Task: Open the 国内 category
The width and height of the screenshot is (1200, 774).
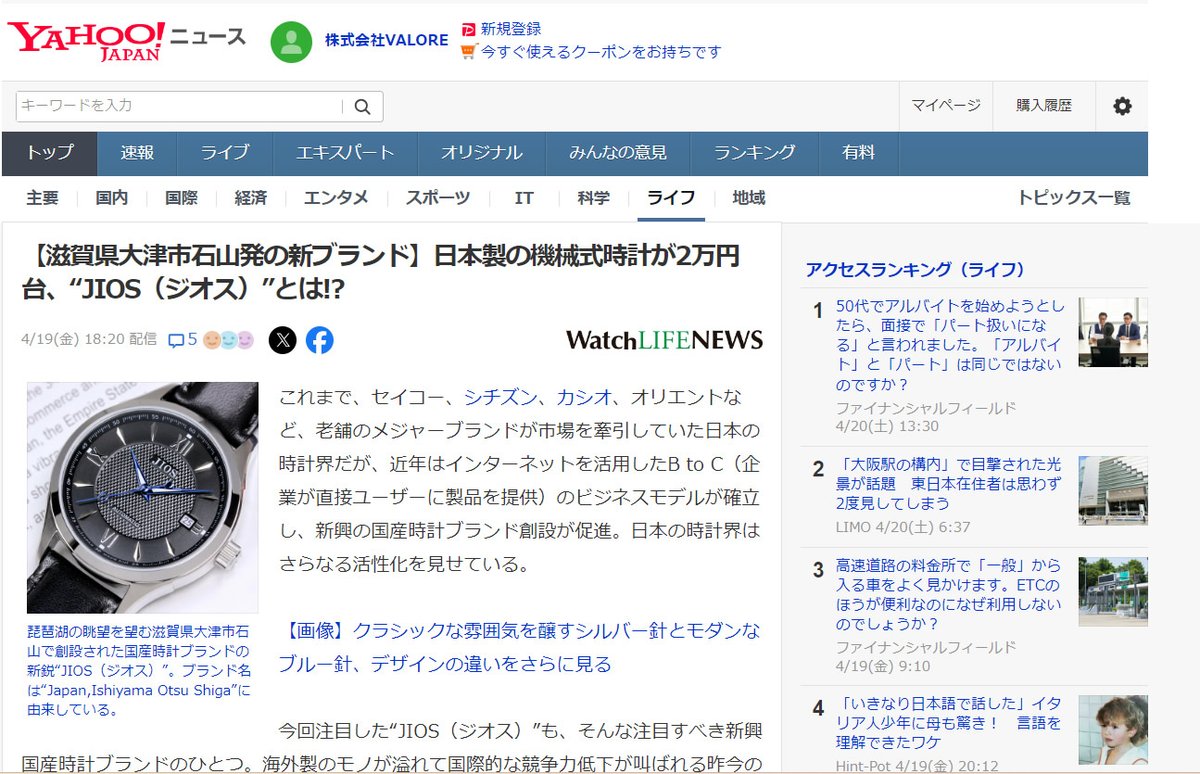Action: tap(112, 198)
